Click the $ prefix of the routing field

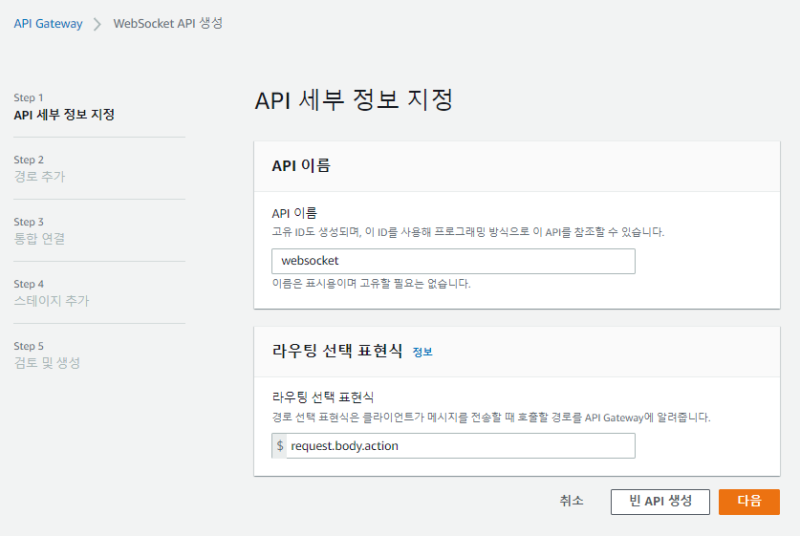(x=279, y=446)
